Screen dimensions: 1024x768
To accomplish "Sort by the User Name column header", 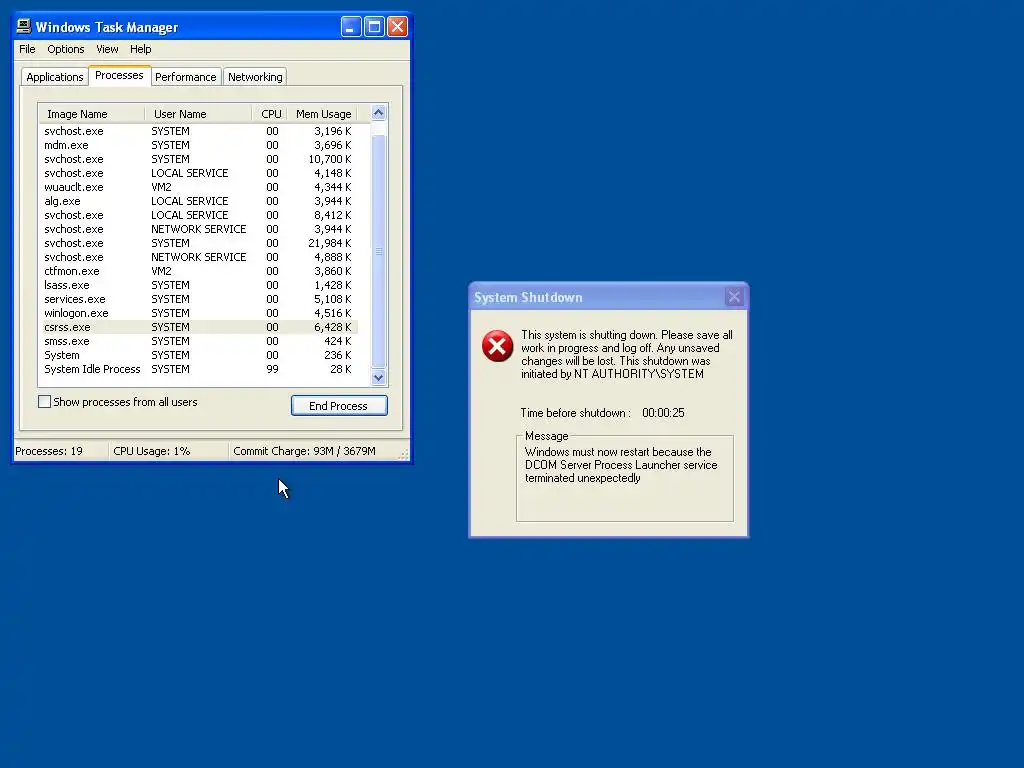I will pyautogui.click(x=199, y=114).
